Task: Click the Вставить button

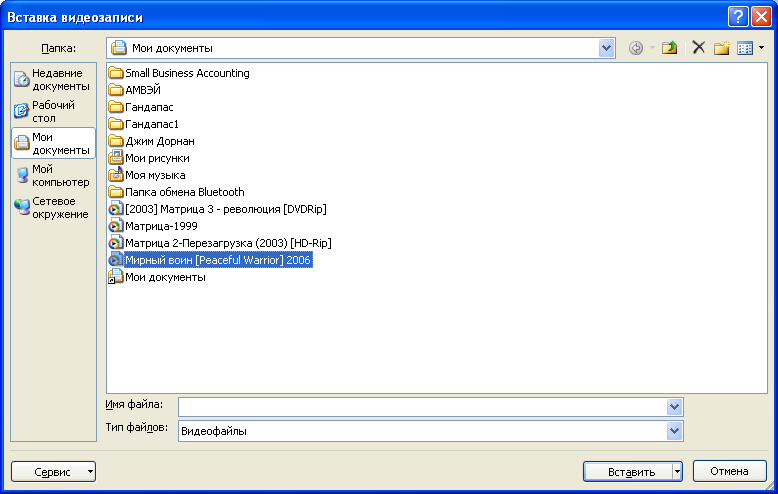Action: [629, 472]
